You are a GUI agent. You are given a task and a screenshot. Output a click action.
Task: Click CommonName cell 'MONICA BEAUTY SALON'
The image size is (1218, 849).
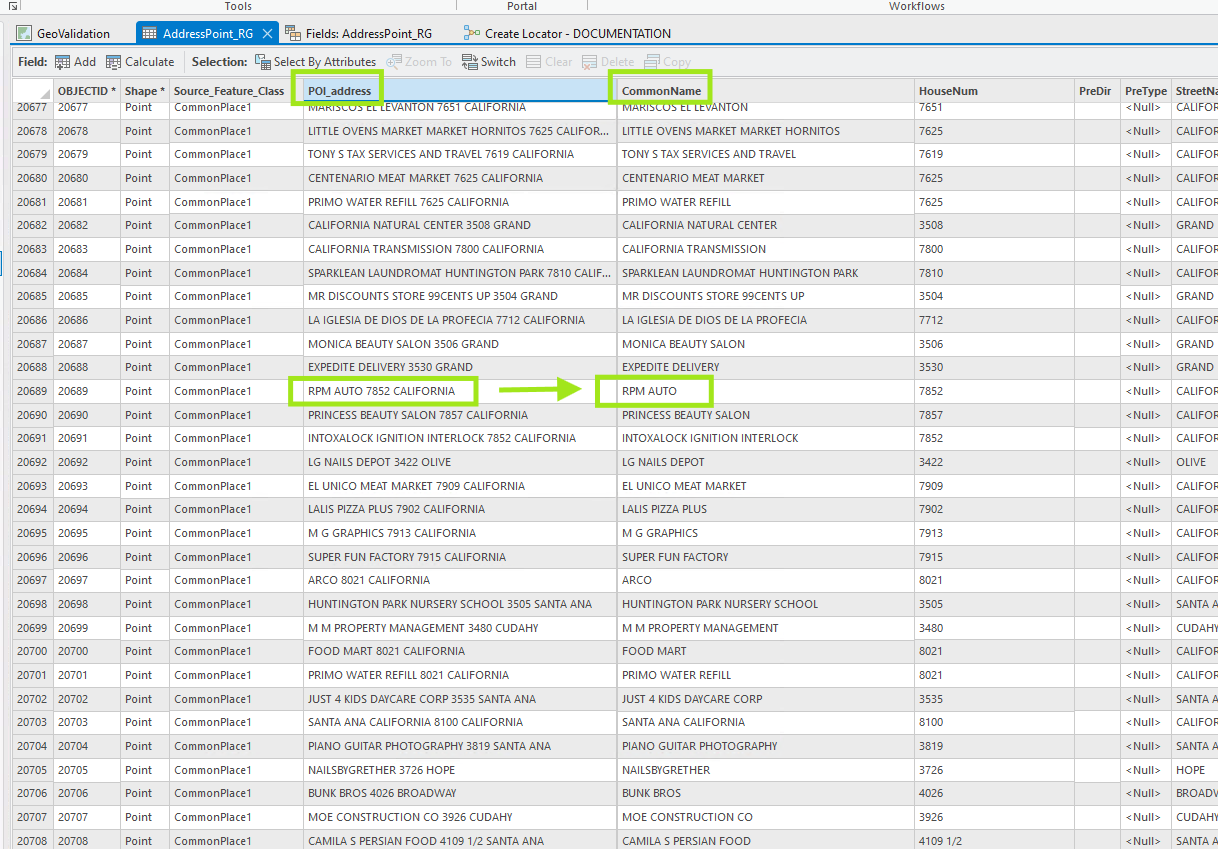point(765,344)
